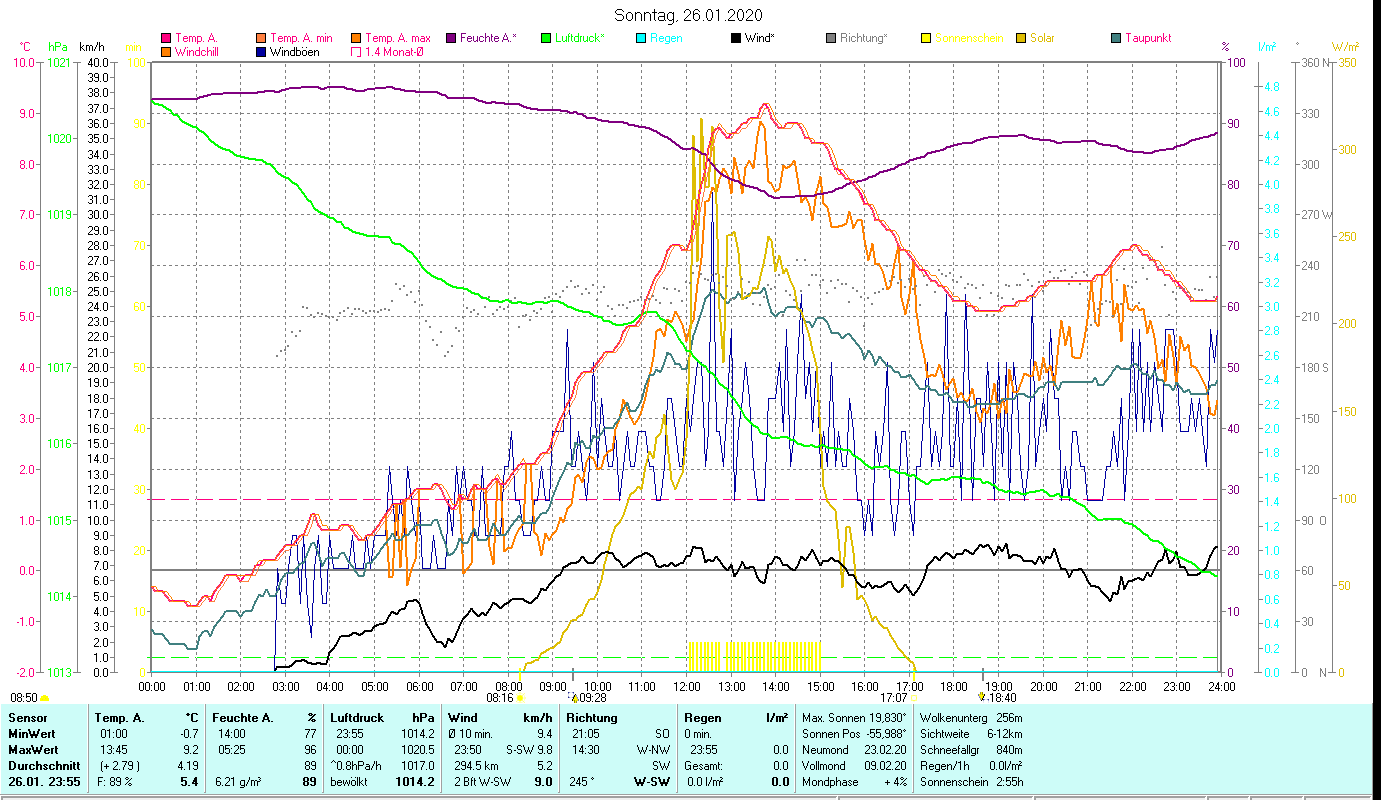Click the yellow sun icon beside 08:50
Image resolution: width=1381 pixels, height=800 pixels.
[x=45, y=698]
